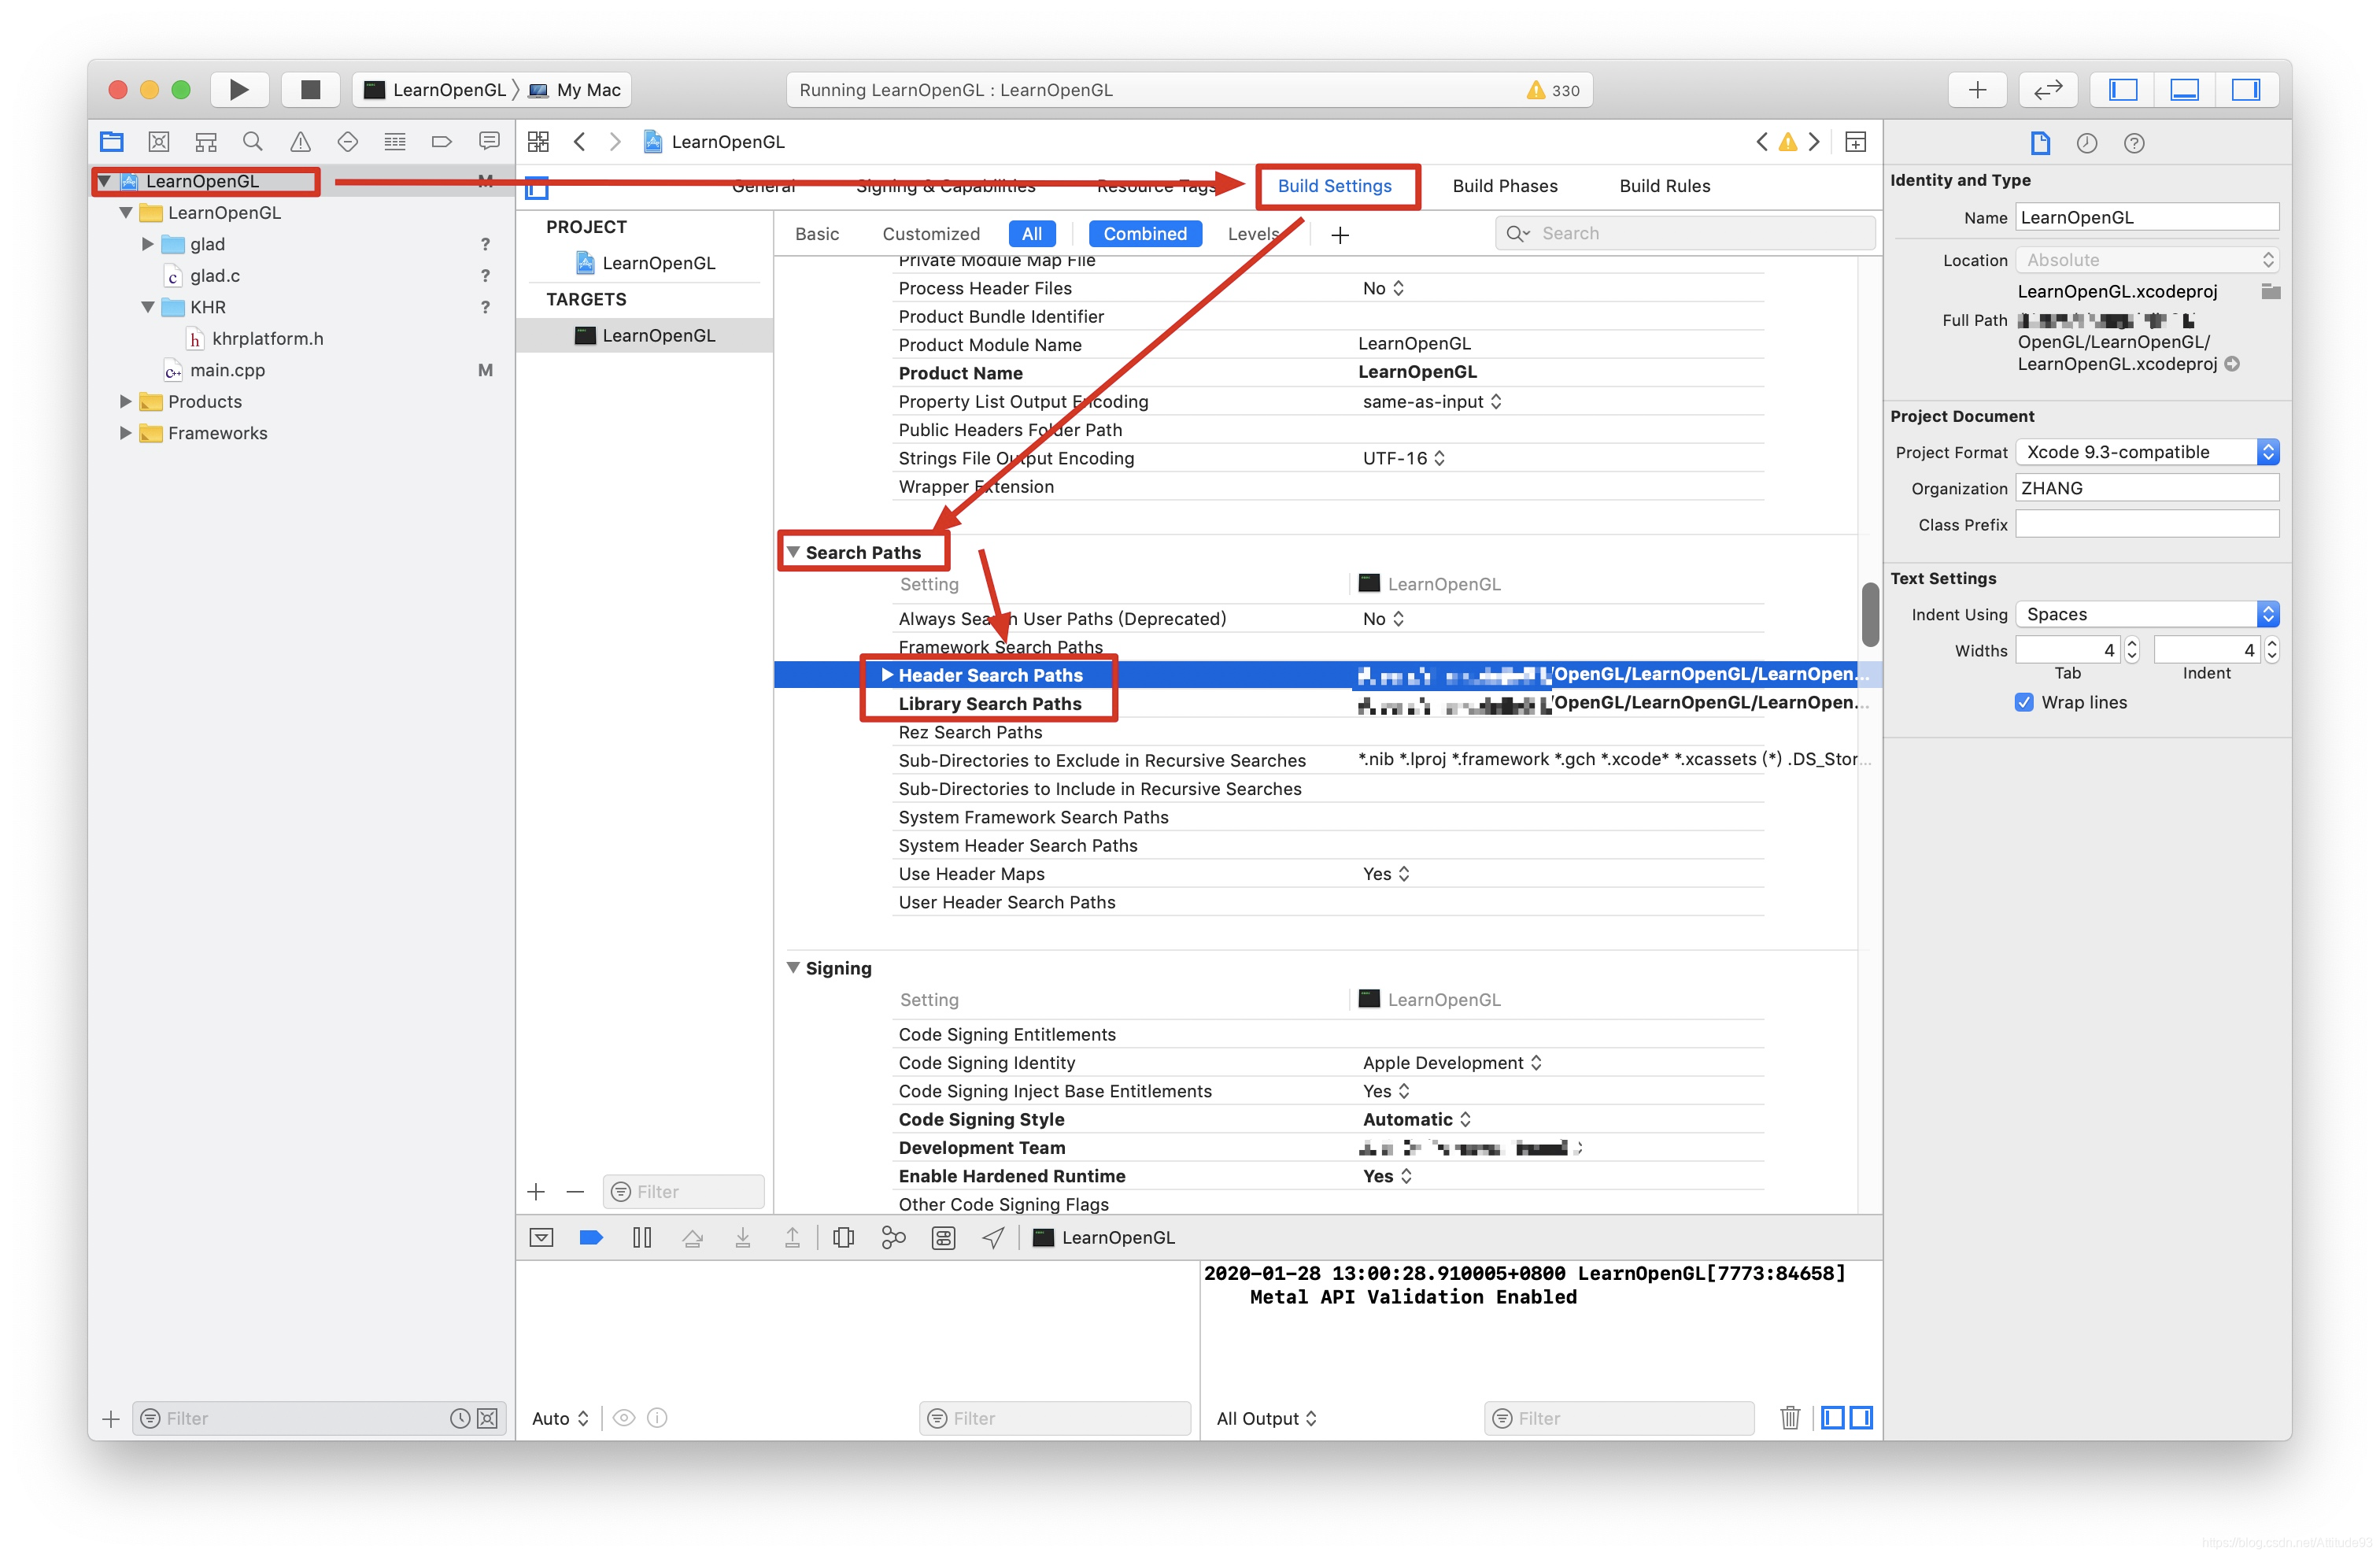The height and width of the screenshot is (1557, 2380).
Task: Go back with the left chevron
Action: (x=579, y=141)
